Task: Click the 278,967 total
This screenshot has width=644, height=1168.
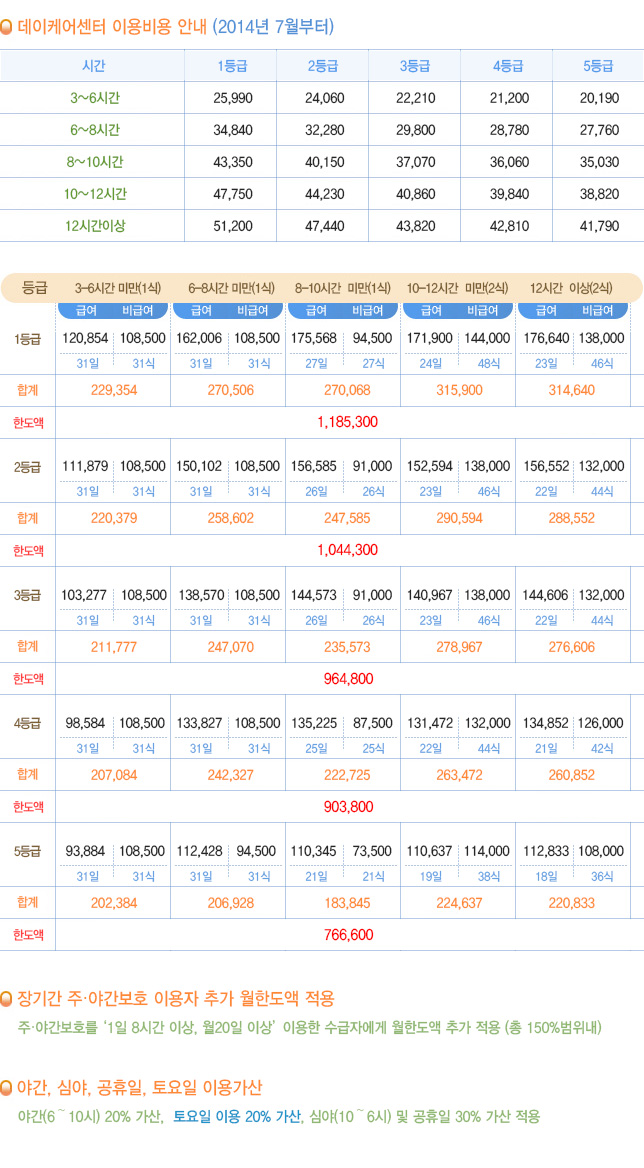Action: pos(459,647)
